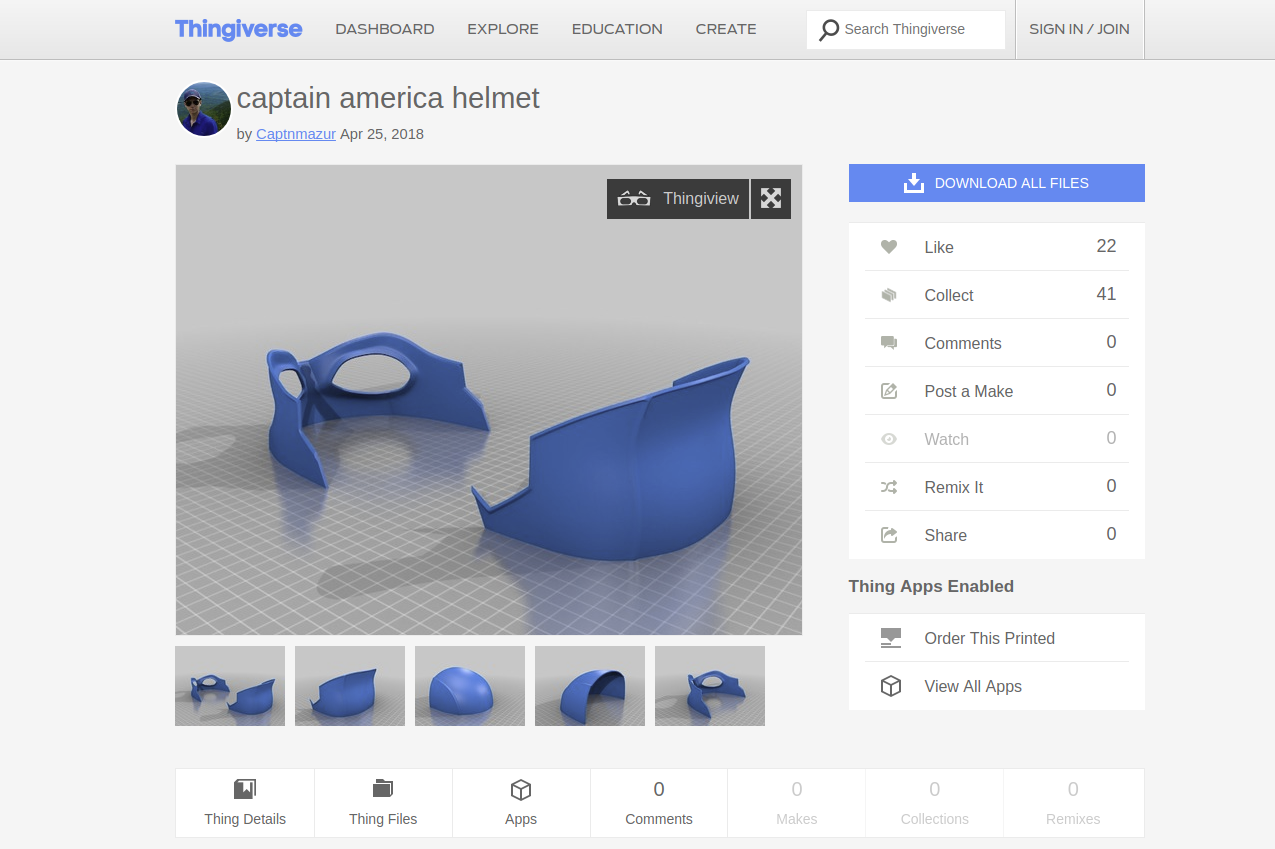Select the first thumbnail with both helmet parts
The image size is (1275, 849).
230,686
